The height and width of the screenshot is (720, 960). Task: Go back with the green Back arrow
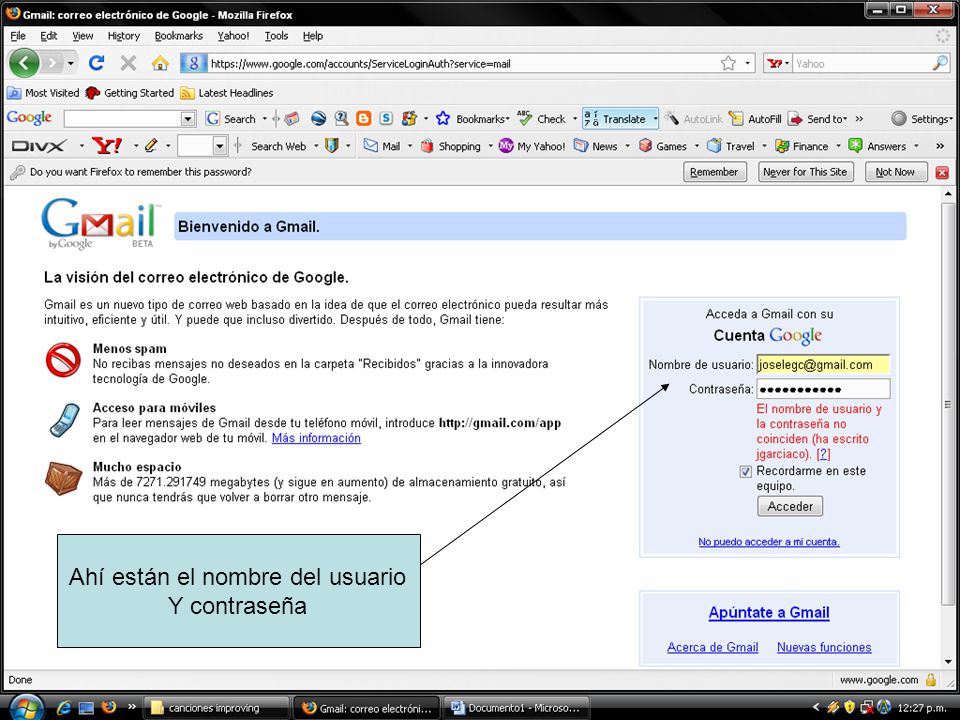pyautogui.click(x=24, y=63)
